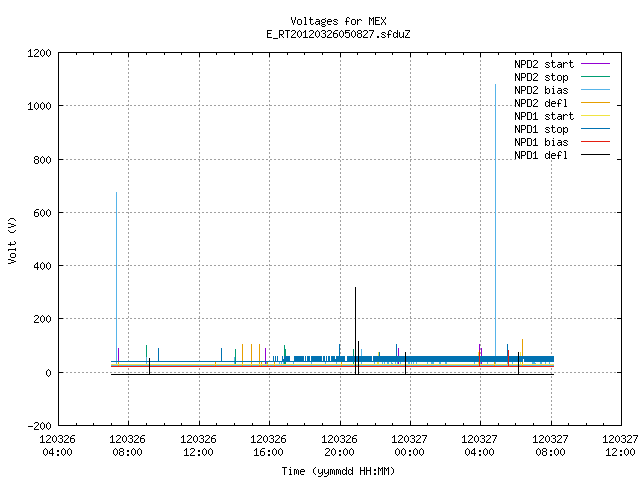Click the 0 y-axis tick label

pos(49,373)
